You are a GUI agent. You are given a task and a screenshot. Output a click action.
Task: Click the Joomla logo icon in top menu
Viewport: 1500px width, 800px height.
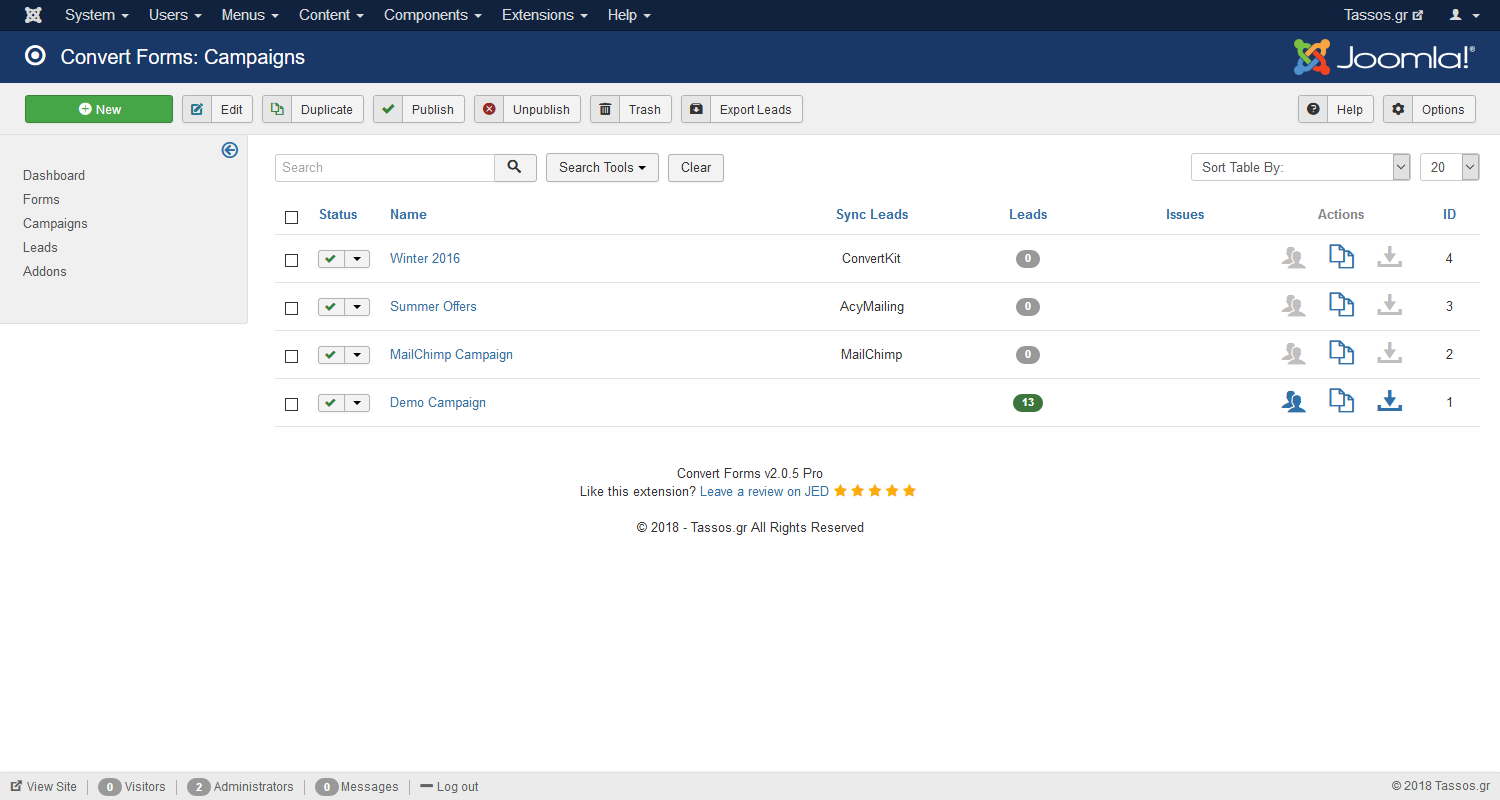(33, 15)
